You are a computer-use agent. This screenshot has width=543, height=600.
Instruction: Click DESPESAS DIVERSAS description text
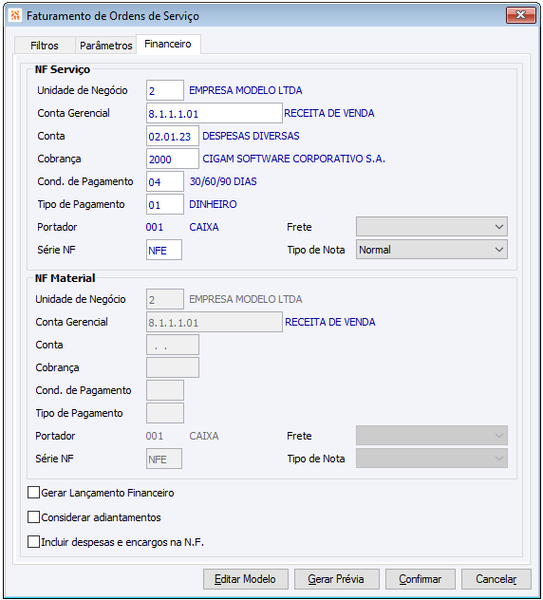[251, 136]
